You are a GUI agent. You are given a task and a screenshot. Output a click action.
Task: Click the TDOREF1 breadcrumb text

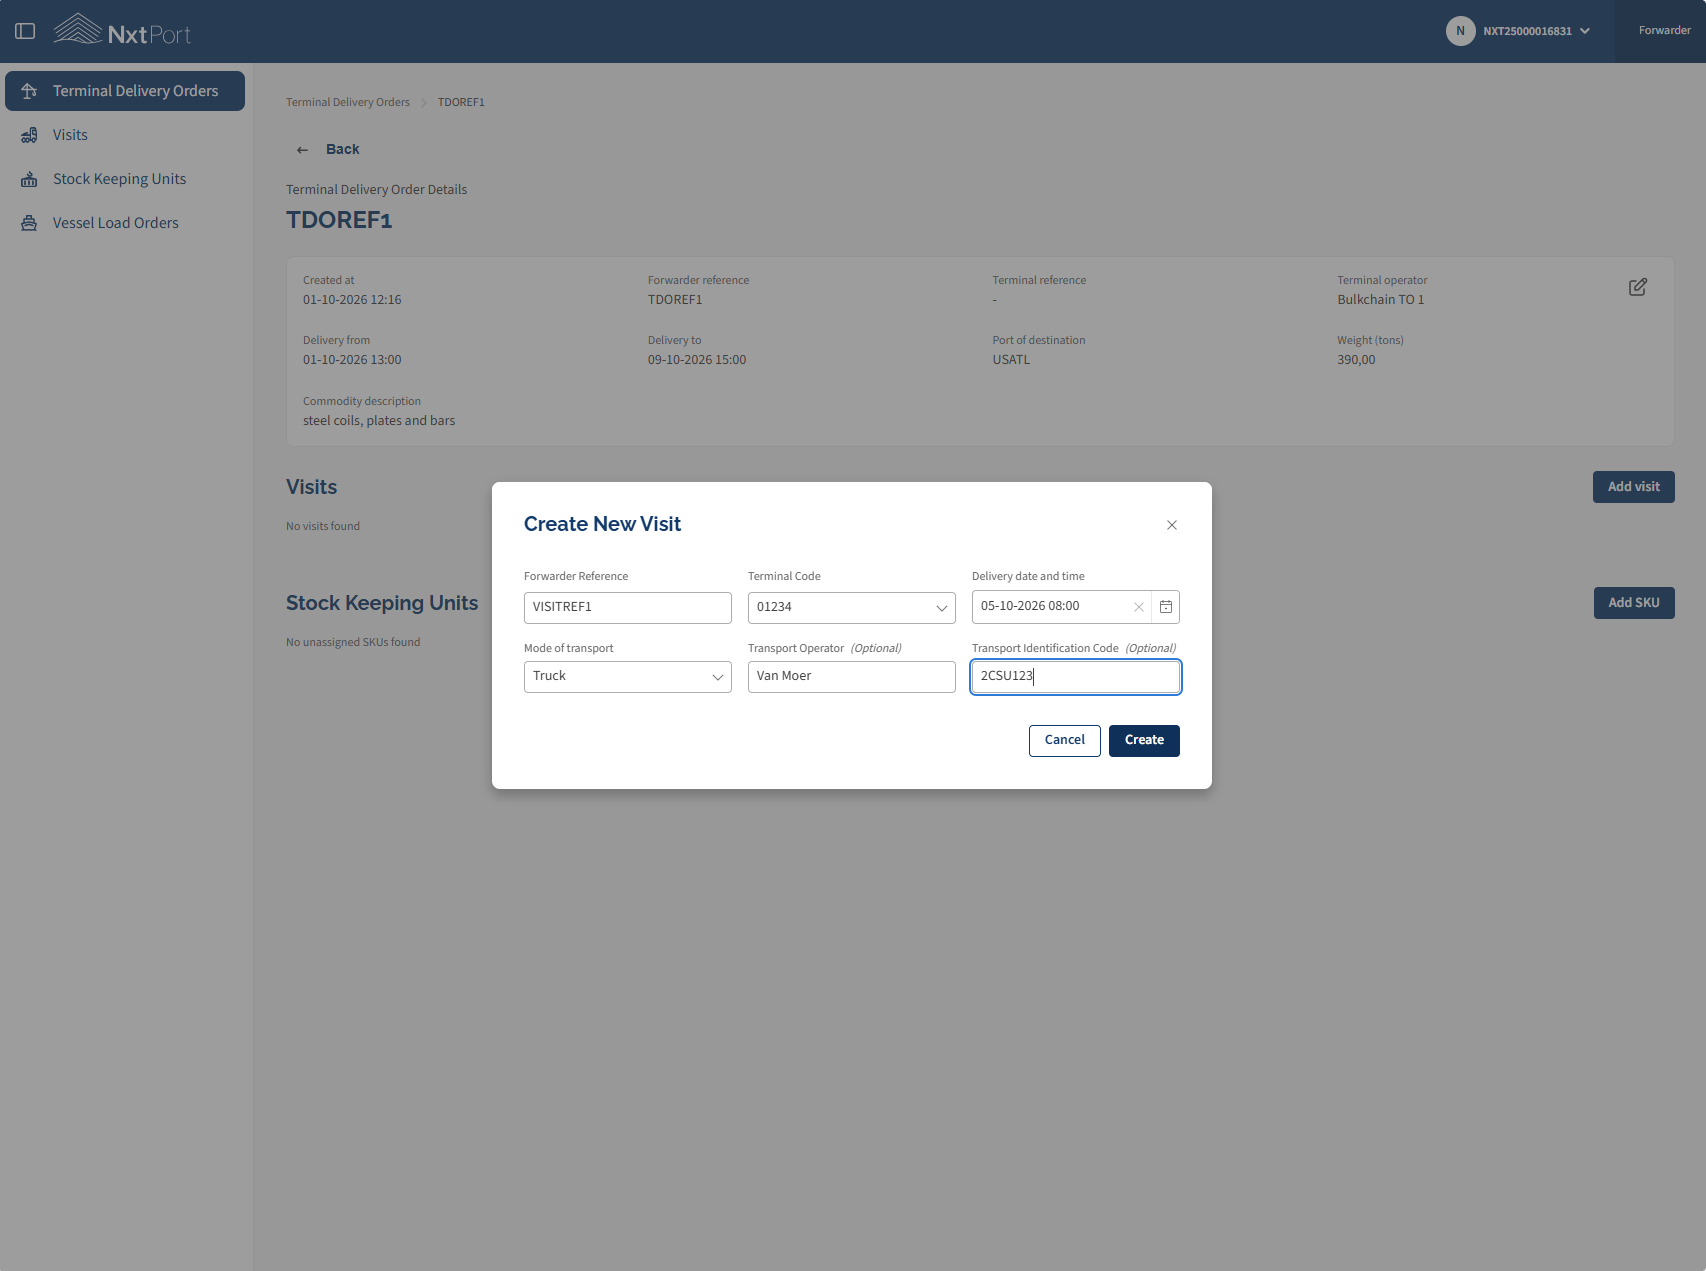[461, 102]
